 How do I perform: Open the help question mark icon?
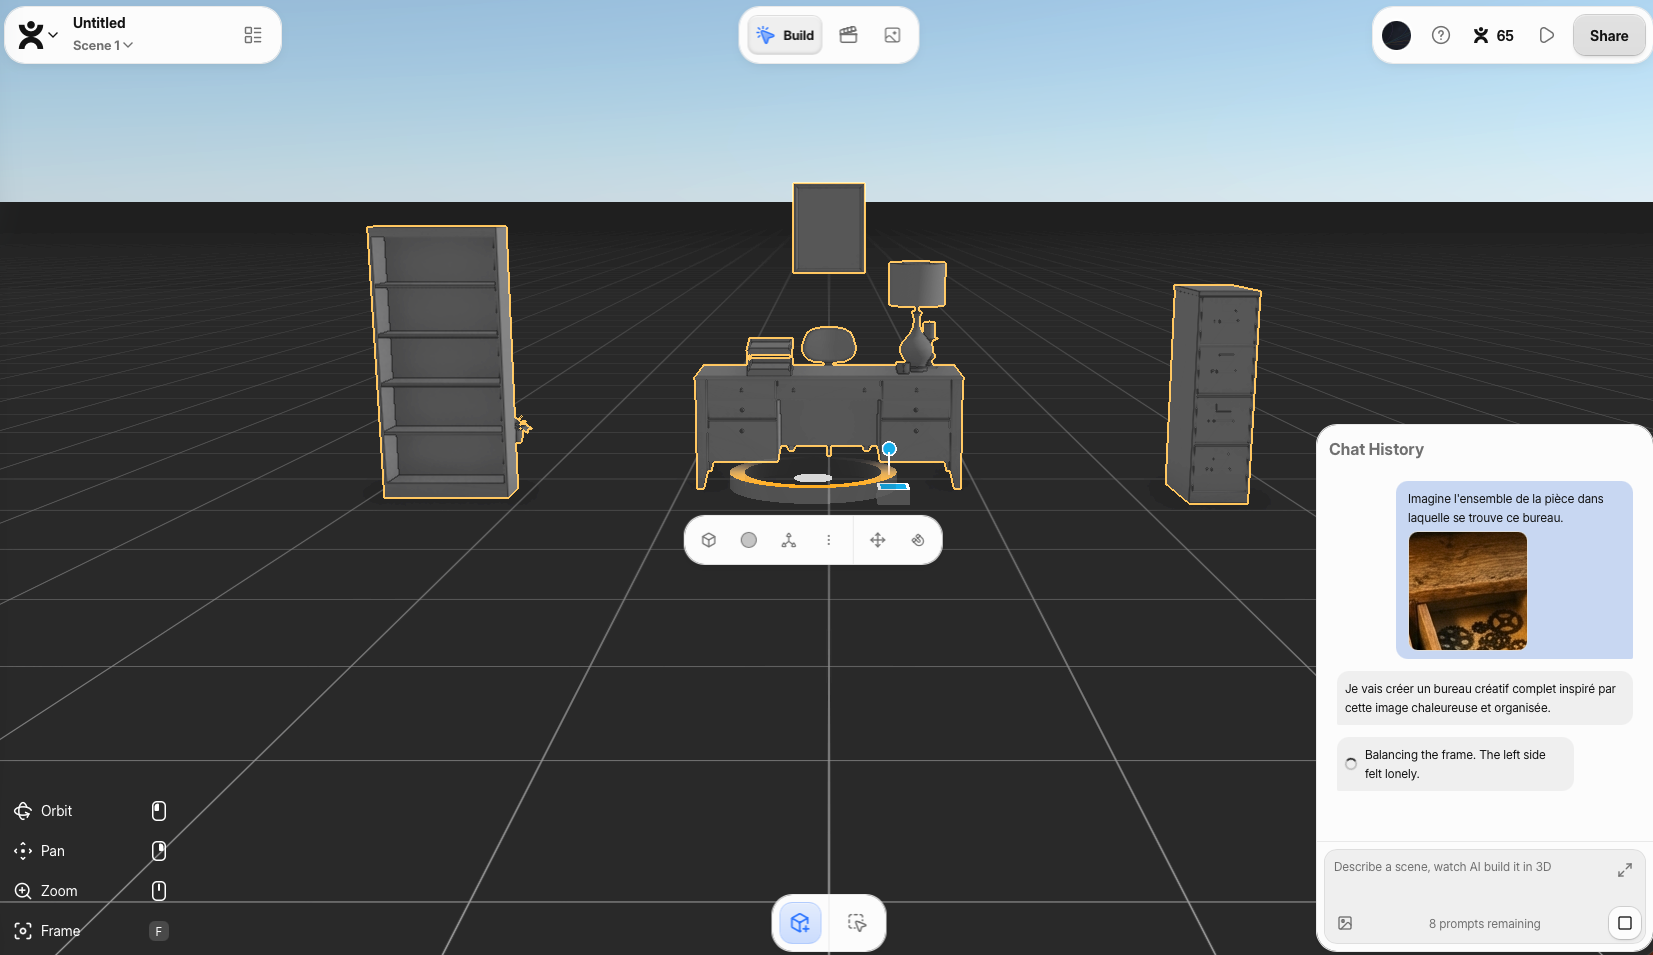coord(1440,35)
